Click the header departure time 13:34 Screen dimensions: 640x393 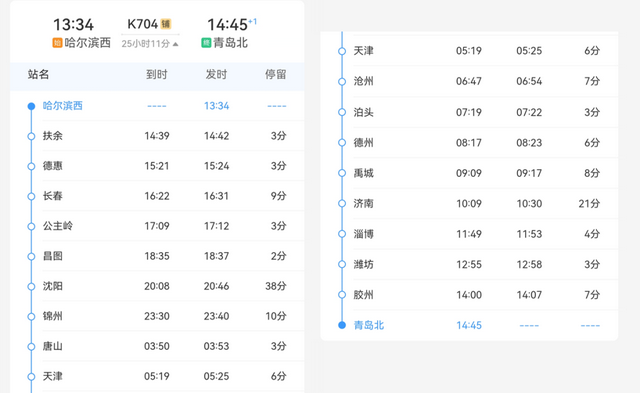pos(73,25)
